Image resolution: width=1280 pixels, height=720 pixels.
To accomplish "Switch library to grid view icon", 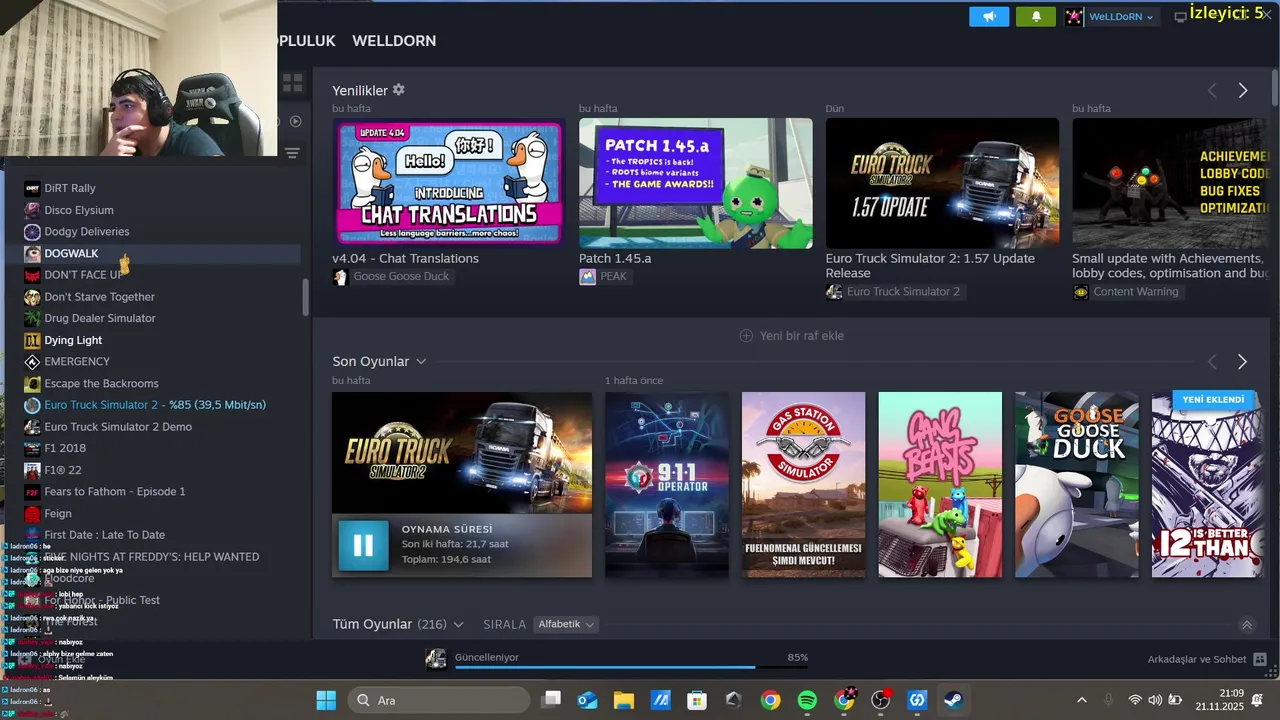I will tap(292, 83).
